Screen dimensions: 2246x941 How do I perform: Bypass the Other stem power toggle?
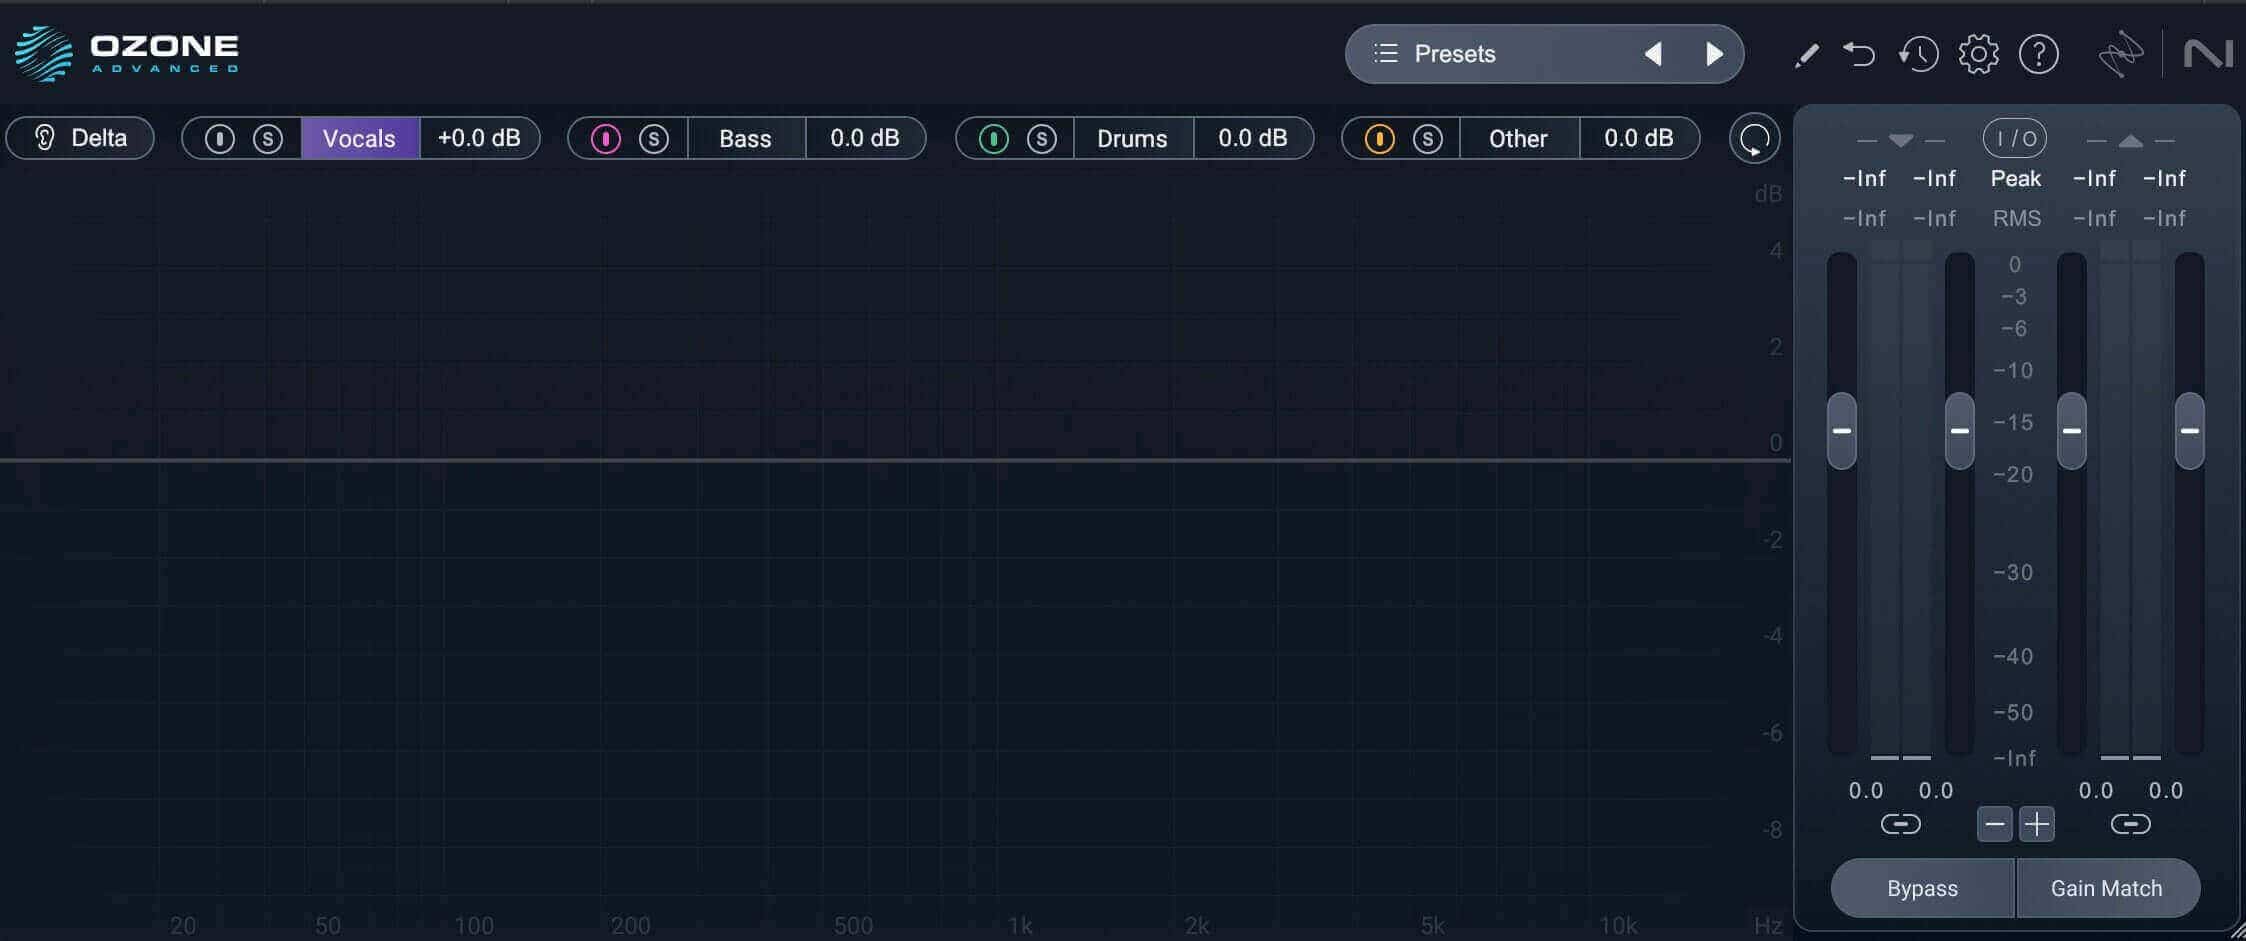1380,139
